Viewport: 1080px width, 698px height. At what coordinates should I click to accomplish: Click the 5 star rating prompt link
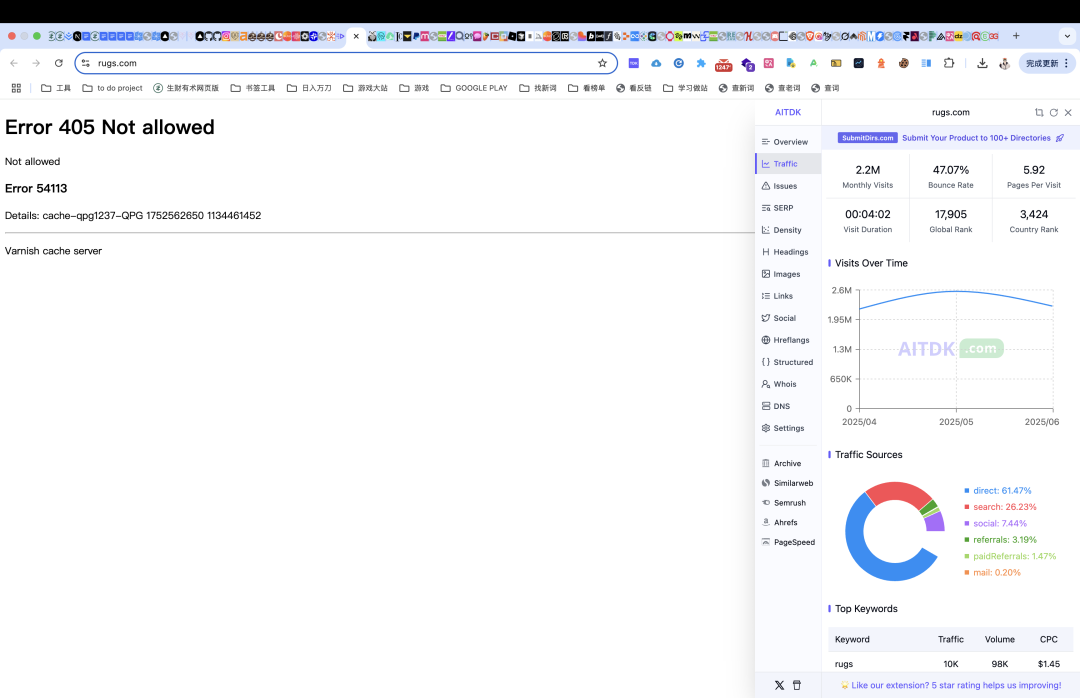click(x=951, y=685)
